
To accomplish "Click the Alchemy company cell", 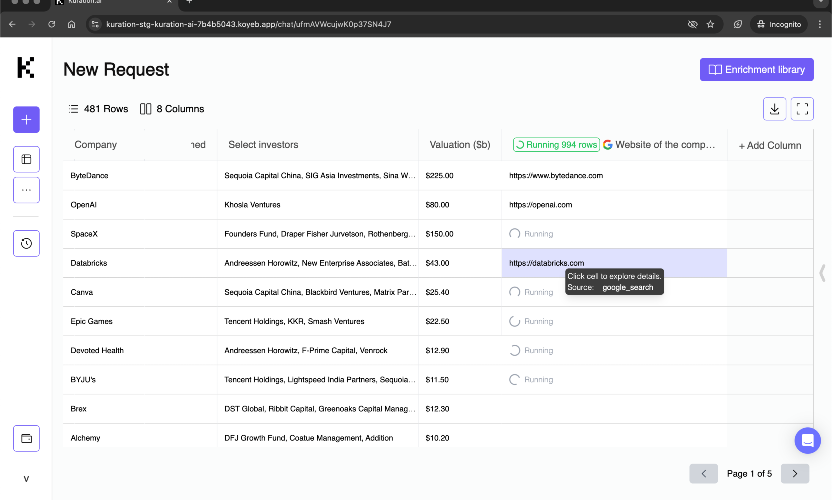I will pyautogui.click(x=140, y=436).
